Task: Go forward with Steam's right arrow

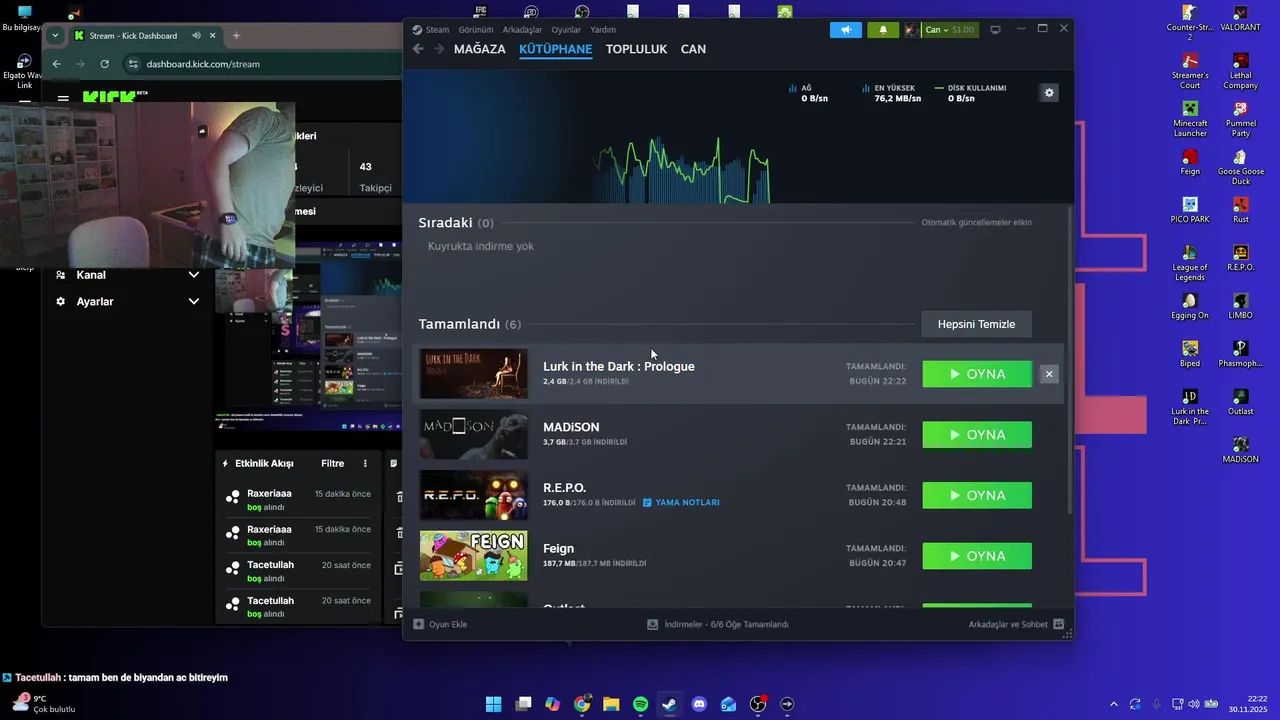Action: [x=439, y=49]
